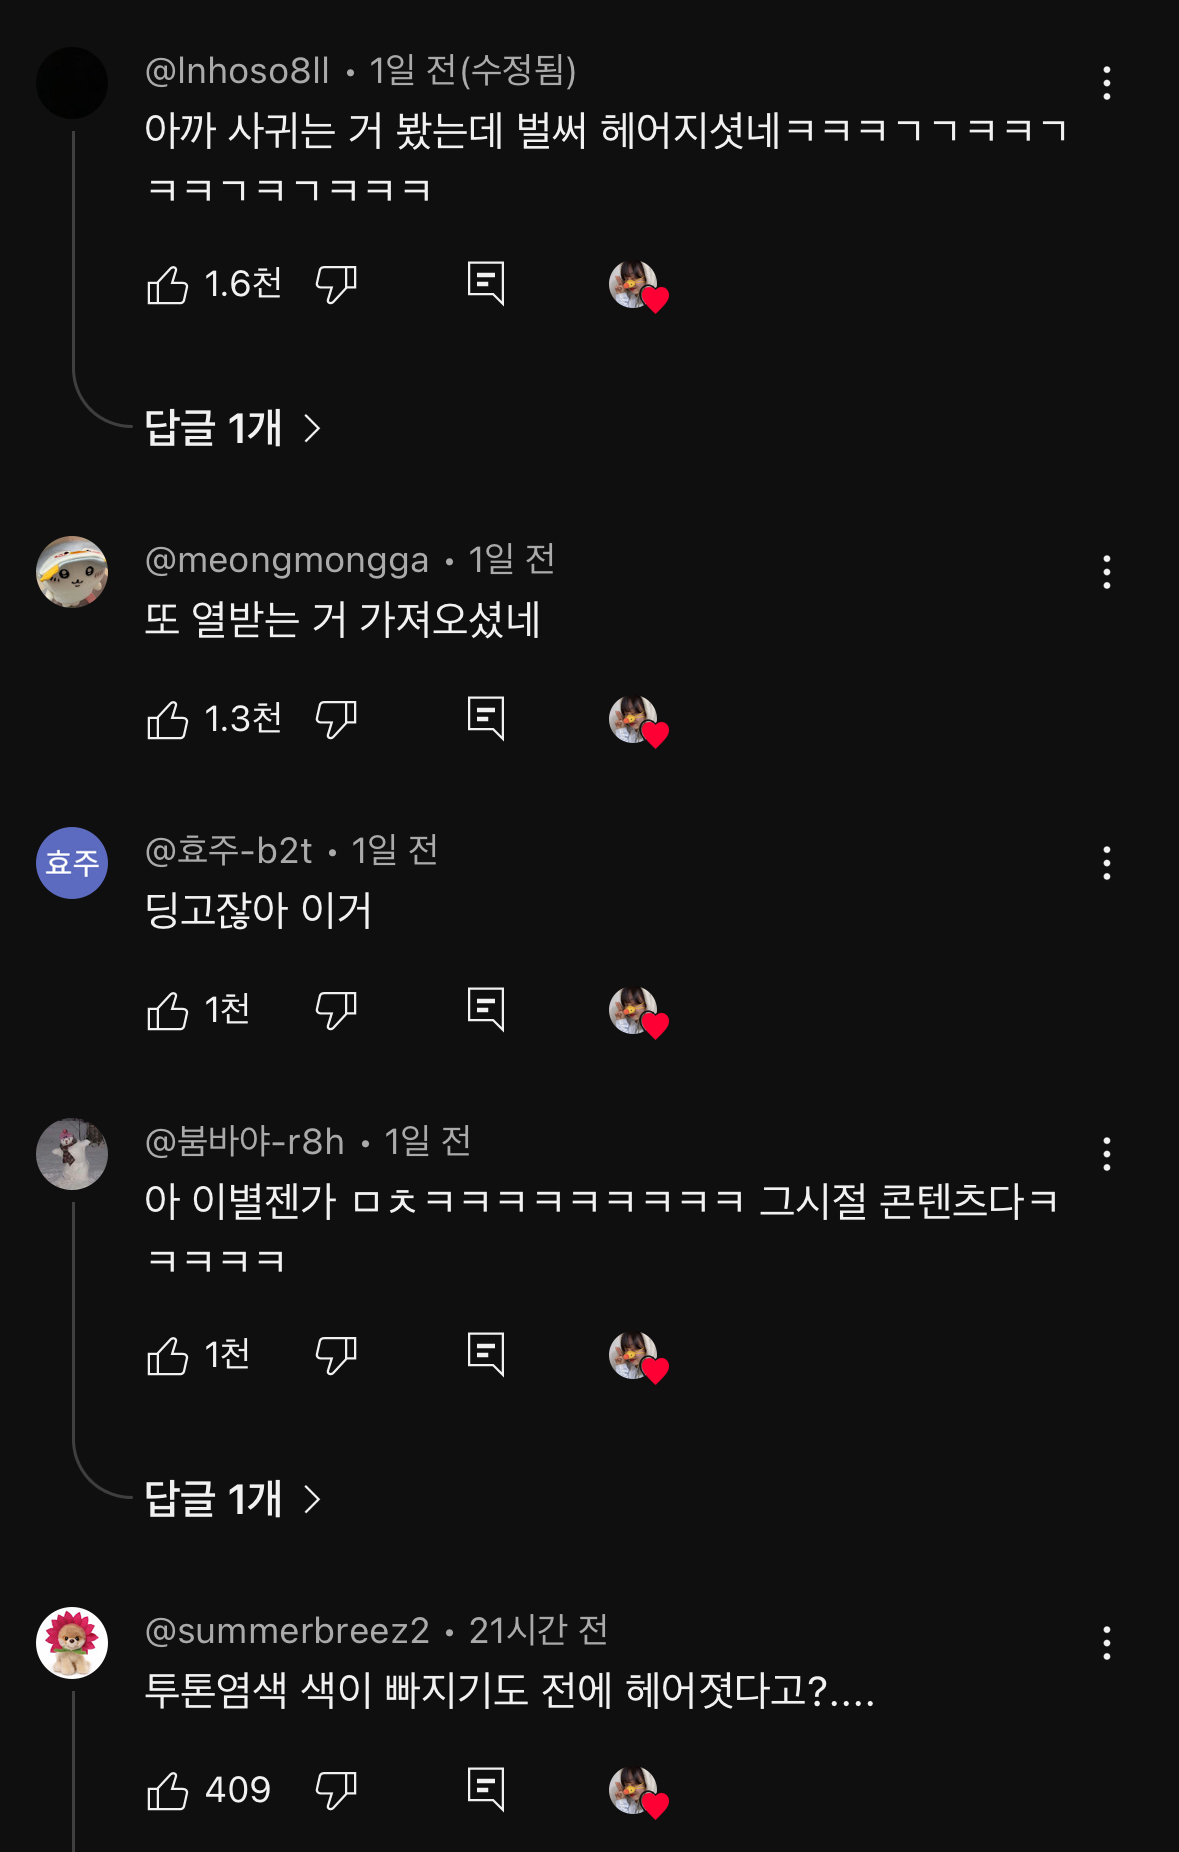Open options menu for @meongmongga comment

pos(1106,572)
